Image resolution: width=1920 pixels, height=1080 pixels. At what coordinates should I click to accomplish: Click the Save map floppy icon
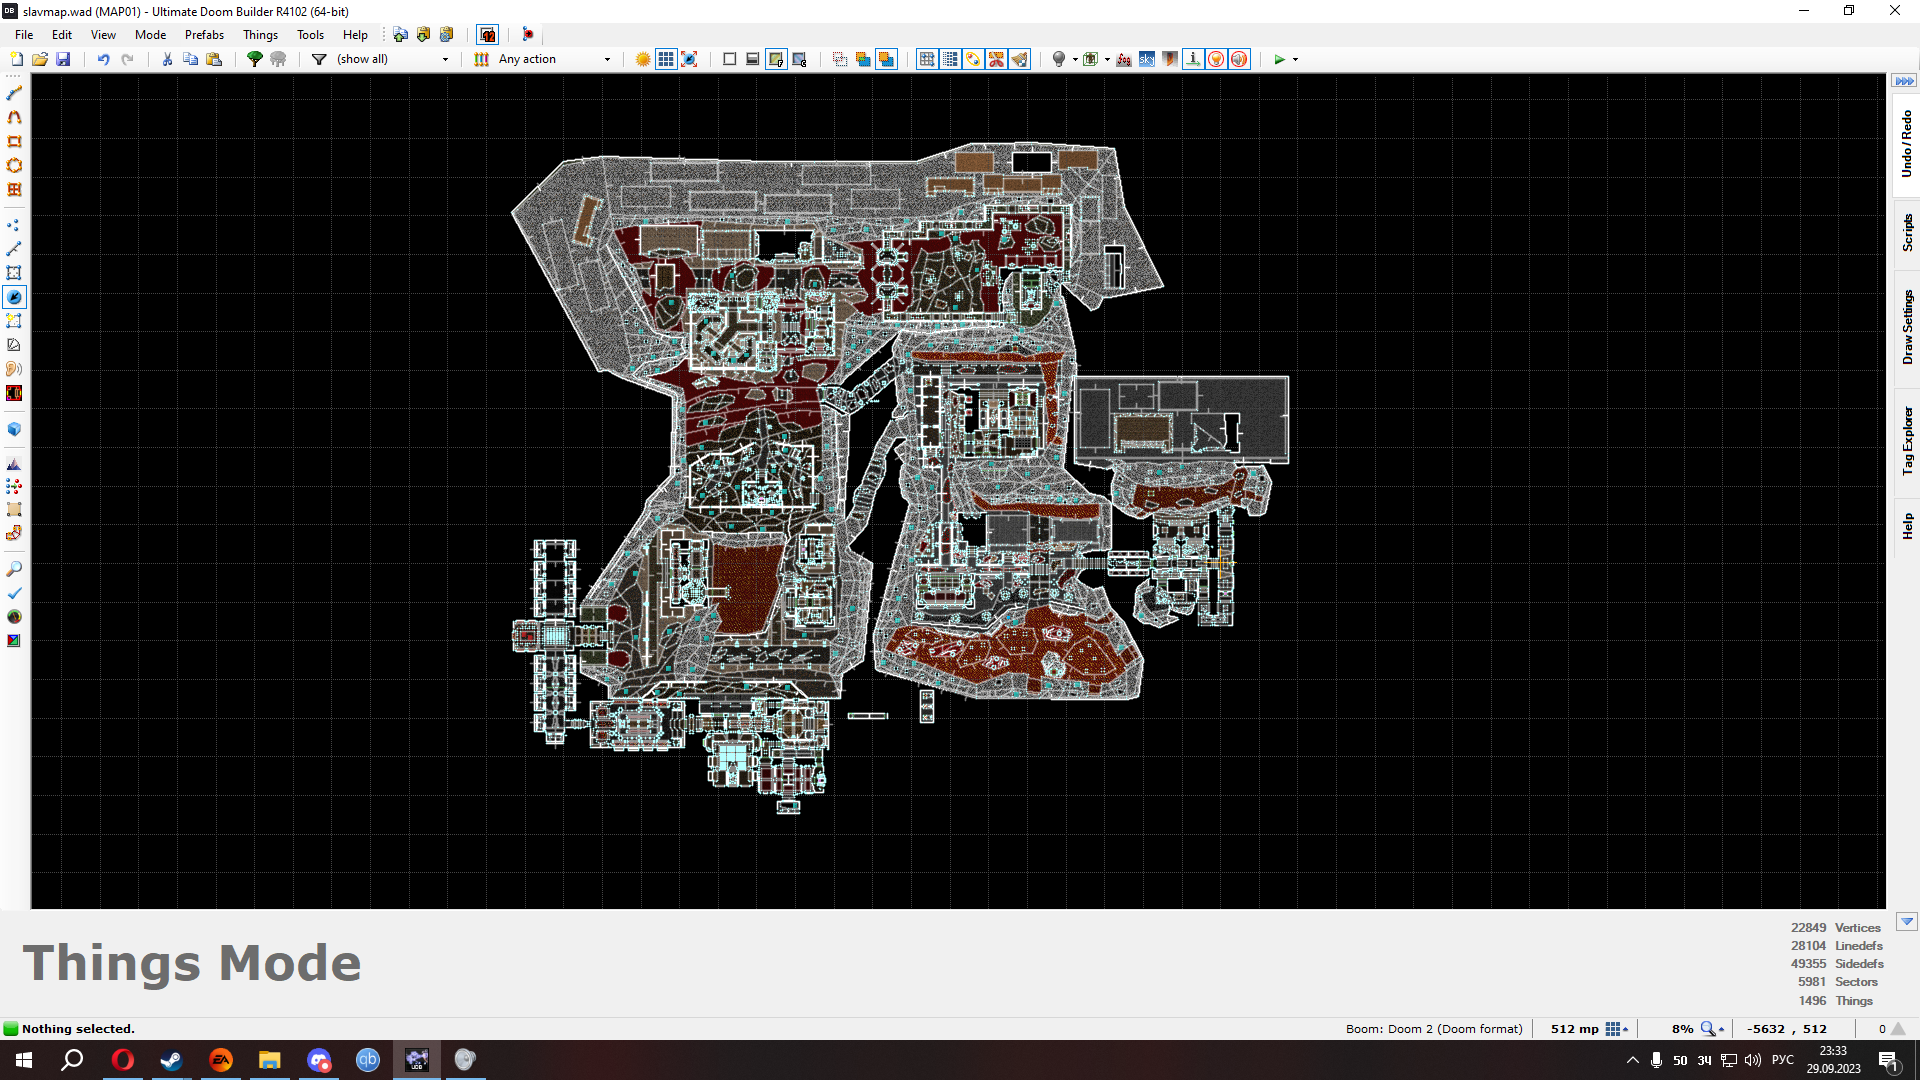(63, 59)
